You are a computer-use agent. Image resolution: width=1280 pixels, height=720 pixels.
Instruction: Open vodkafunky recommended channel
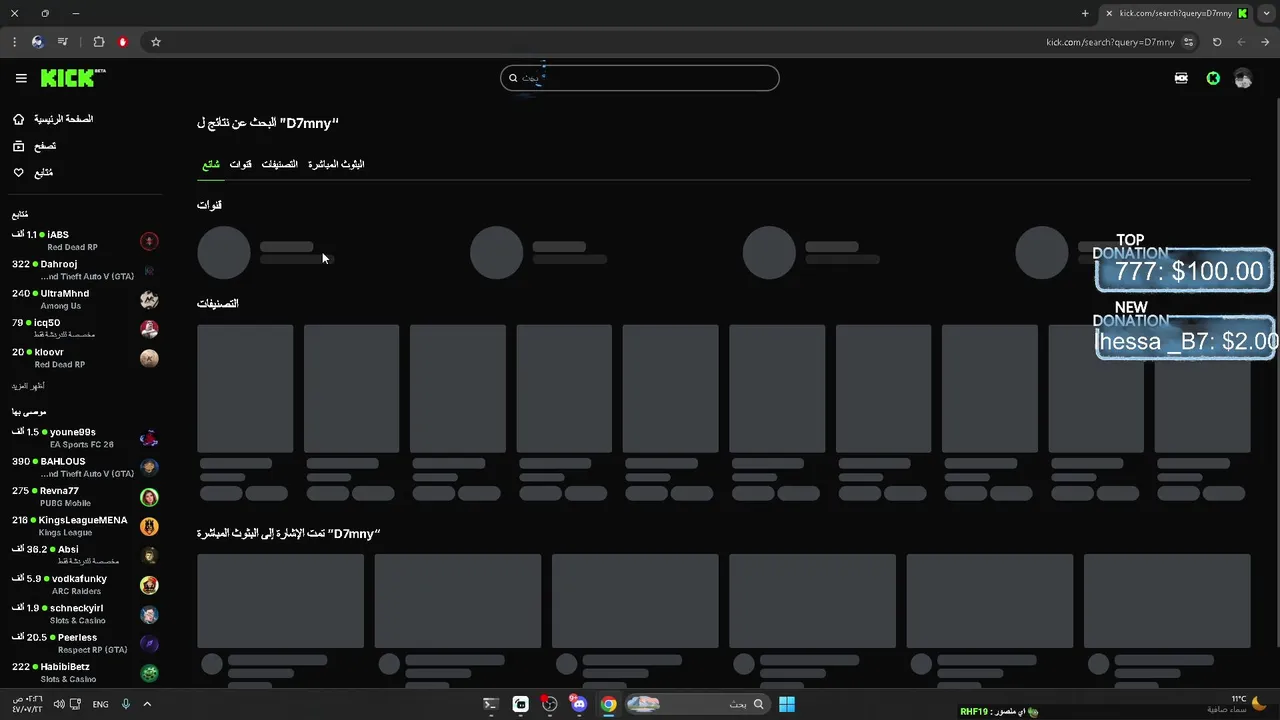click(85, 584)
